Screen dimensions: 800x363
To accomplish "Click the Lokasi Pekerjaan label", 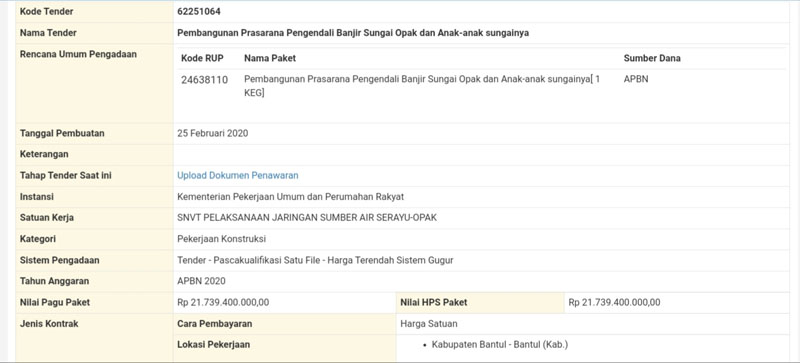I will pyautogui.click(x=214, y=345).
